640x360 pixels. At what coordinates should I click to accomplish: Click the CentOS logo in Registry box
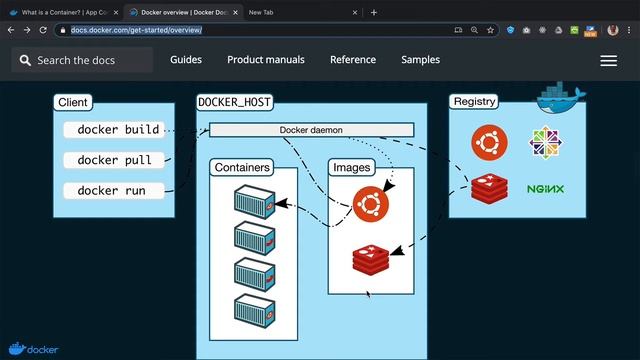(x=546, y=142)
